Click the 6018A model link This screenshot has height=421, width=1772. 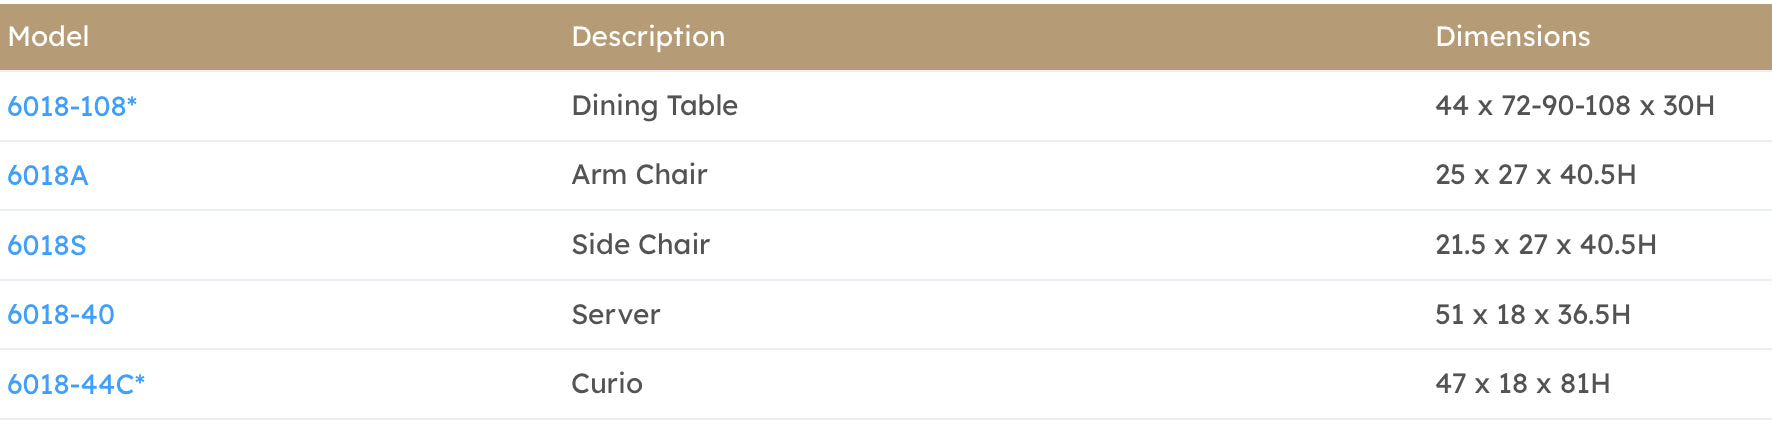coord(48,176)
